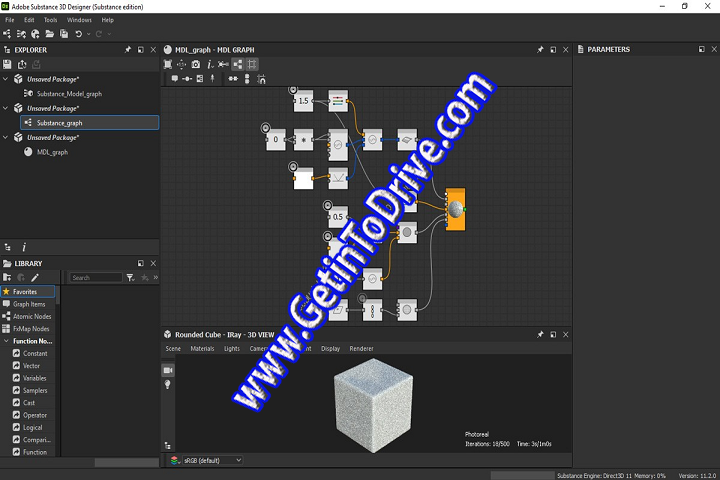The height and width of the screenshot is (480, 720).
Task: Select FxMap Nodes in Library
Action: (28, 329)
